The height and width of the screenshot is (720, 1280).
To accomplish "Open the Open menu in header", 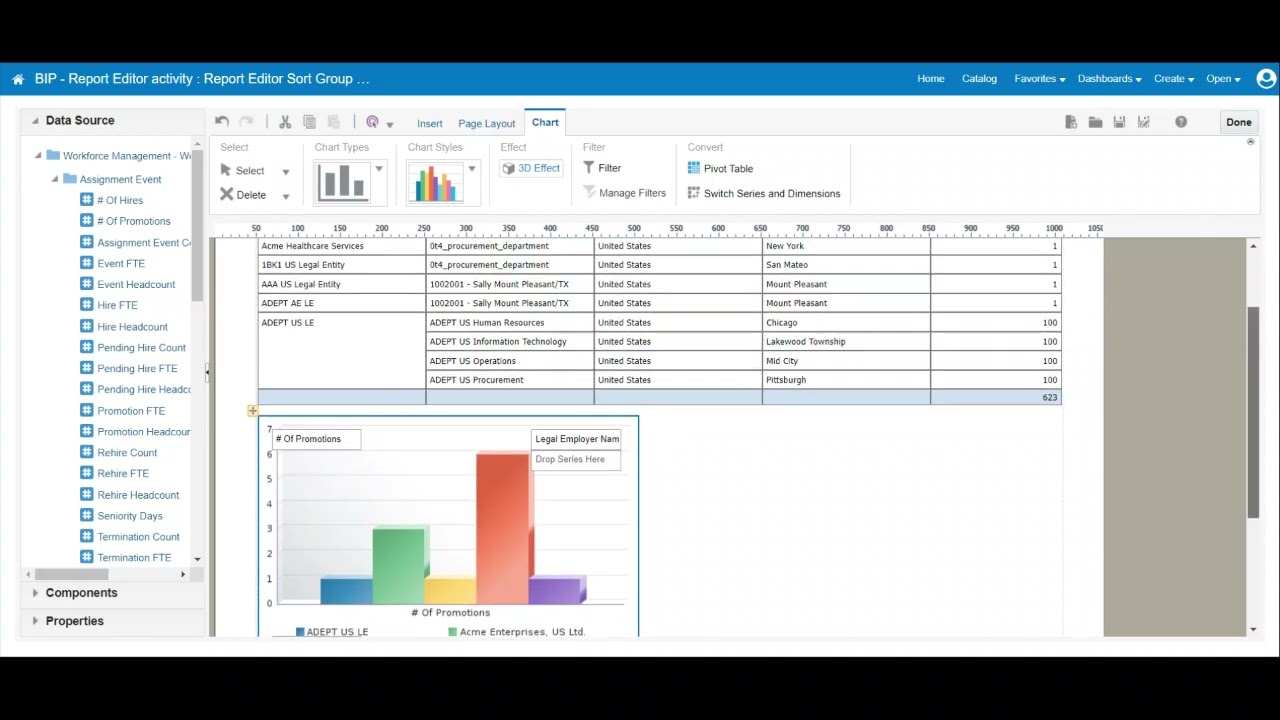I will tap(1223, 78).
